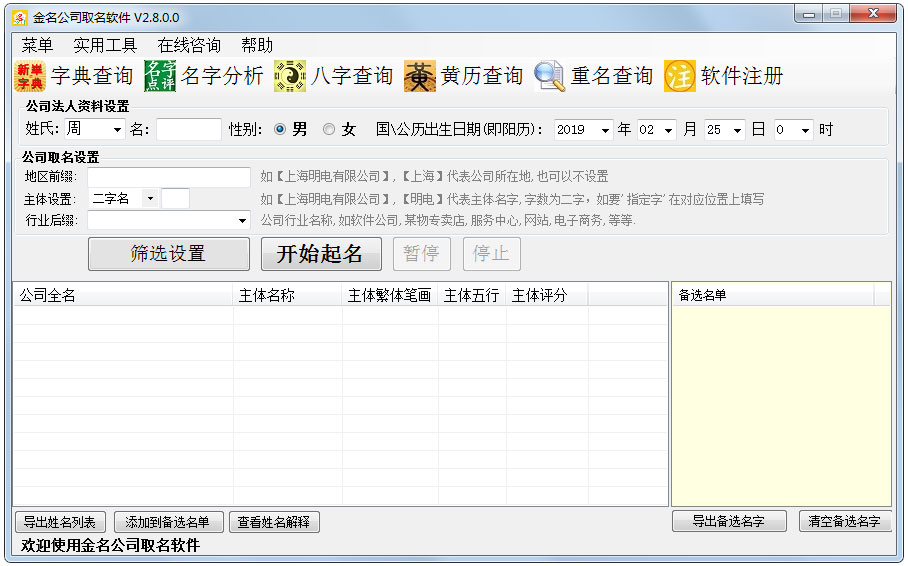Click the app logo in title bar
Viewport: 908px width, 566px height.
(x=20, y=18)
